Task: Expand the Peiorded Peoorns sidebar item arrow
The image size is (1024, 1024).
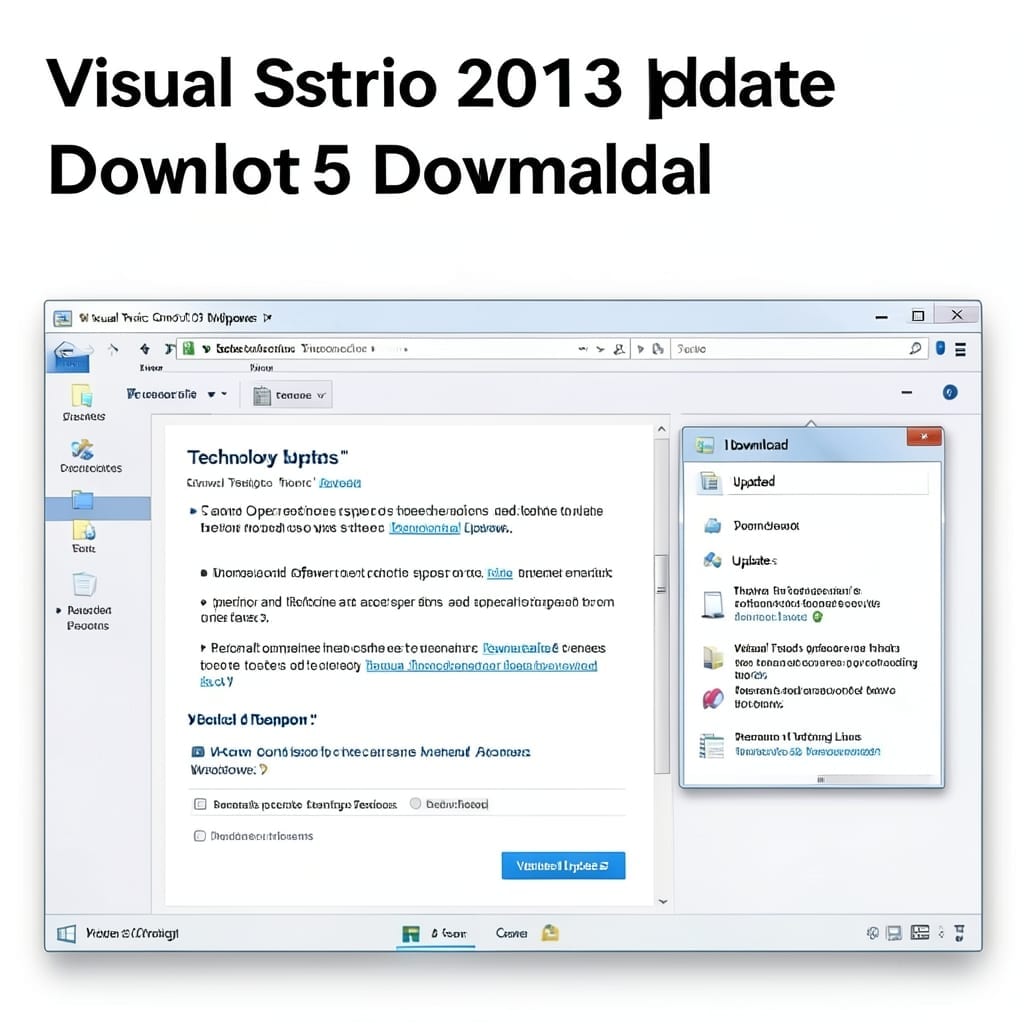Action: tap(59, 611)
